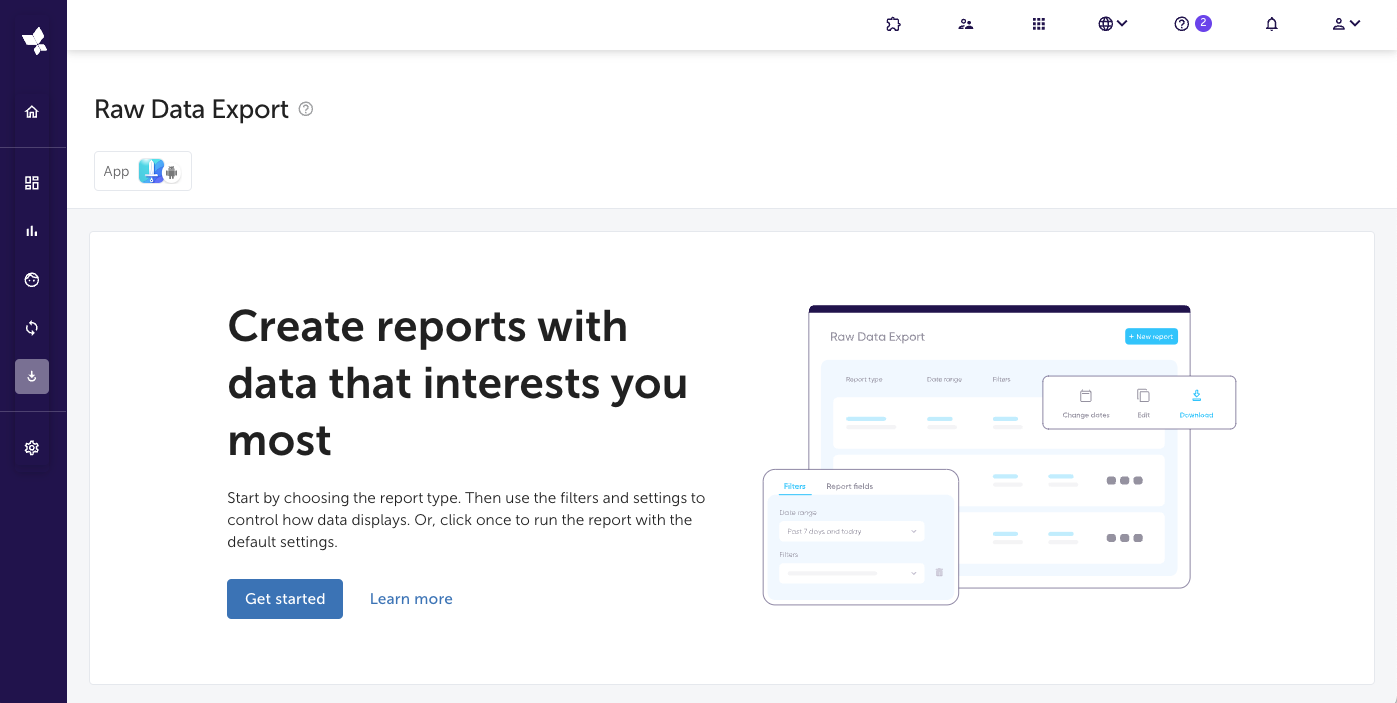This screenshot has height=703, width=1397.
Task: Select the highlighted download export sidebar icon
Action: [32, 376]
